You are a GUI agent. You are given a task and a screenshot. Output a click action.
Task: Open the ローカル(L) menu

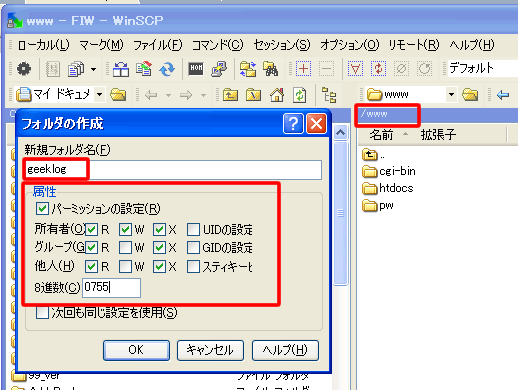44,45
